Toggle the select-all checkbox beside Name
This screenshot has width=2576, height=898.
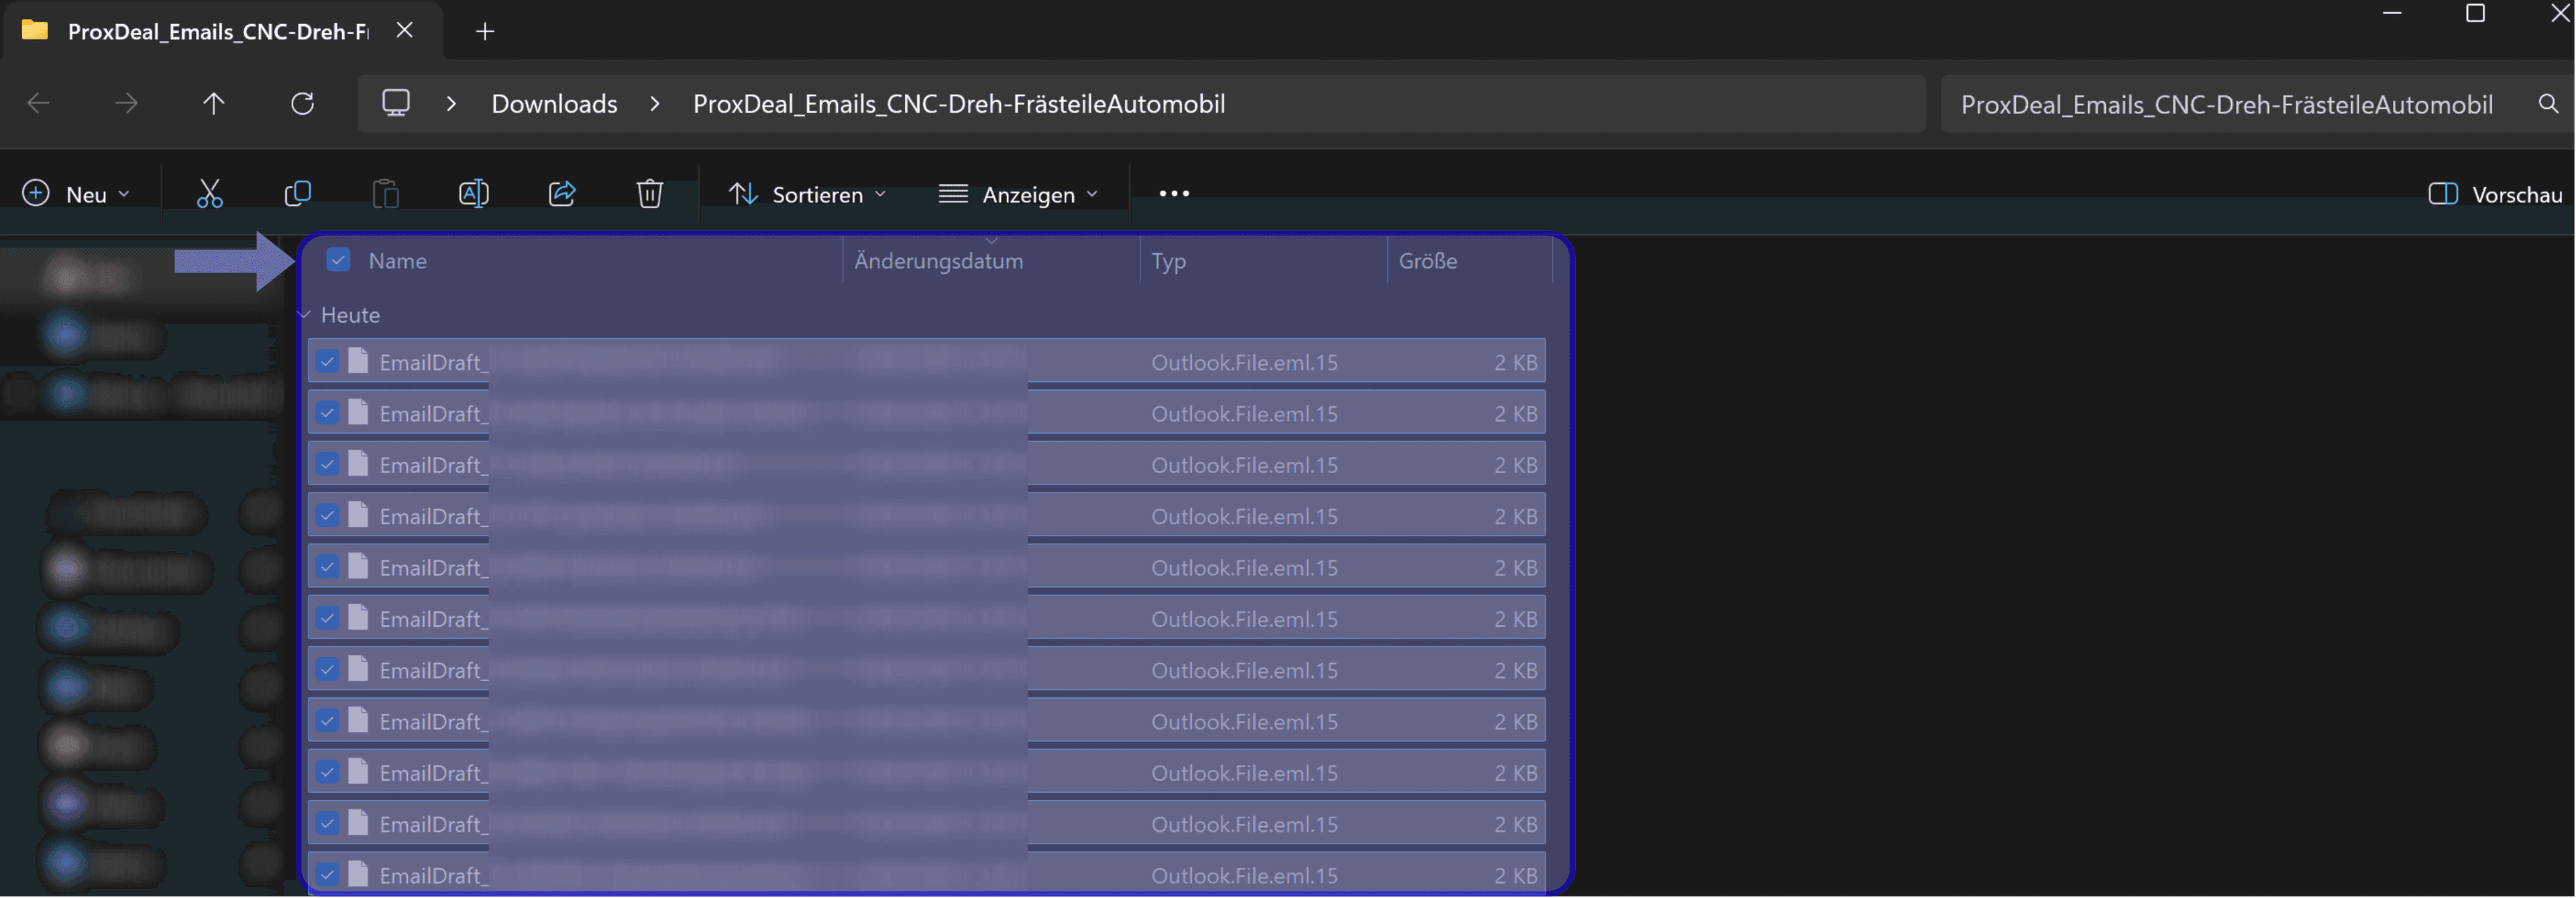[338, 260]
